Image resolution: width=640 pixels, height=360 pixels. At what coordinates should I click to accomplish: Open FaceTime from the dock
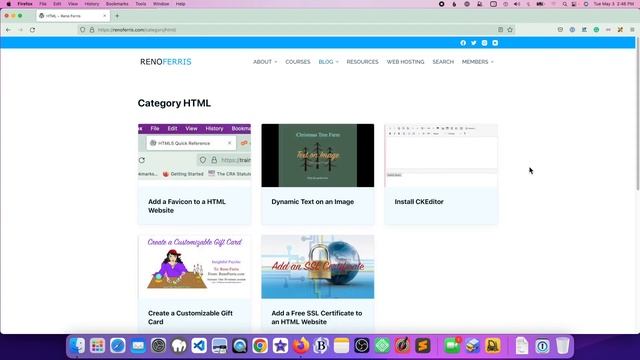click(452, 346)
